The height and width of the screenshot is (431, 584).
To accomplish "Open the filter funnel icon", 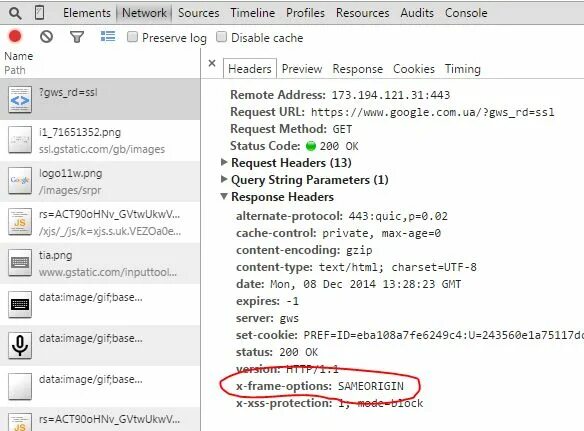I will 77,37.
